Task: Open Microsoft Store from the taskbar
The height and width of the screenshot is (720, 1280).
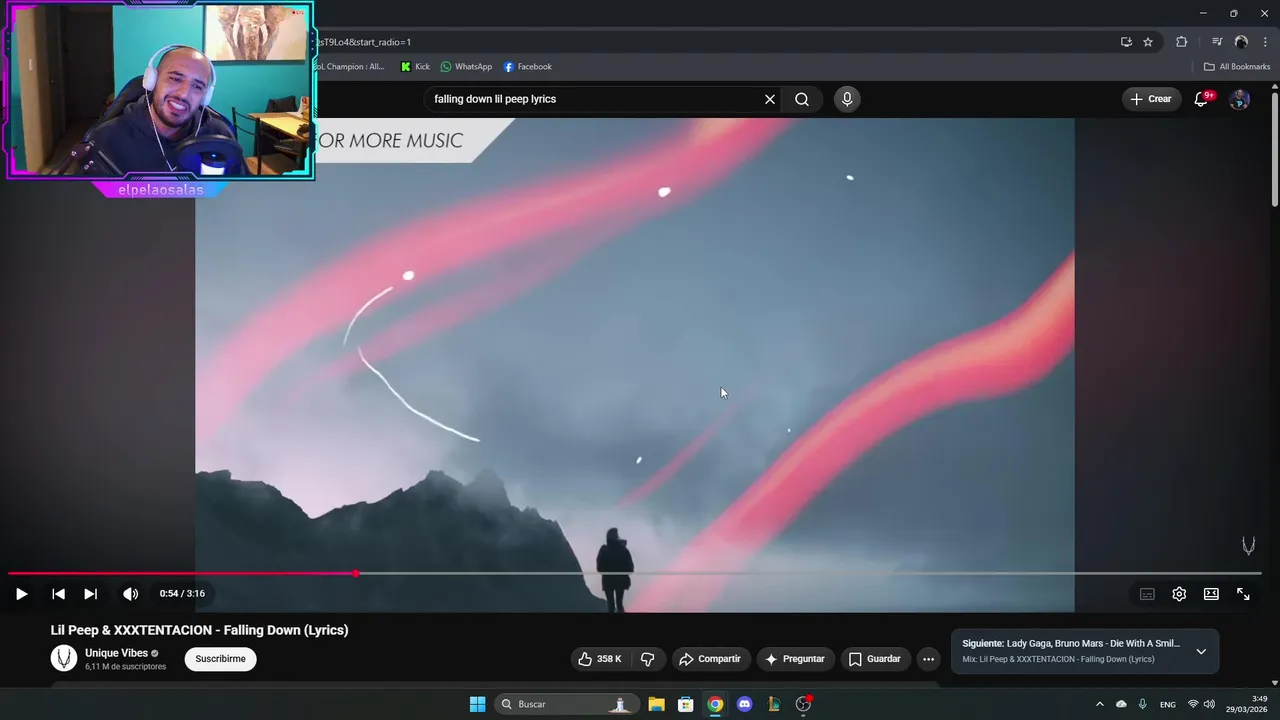Action: (686, 704)
